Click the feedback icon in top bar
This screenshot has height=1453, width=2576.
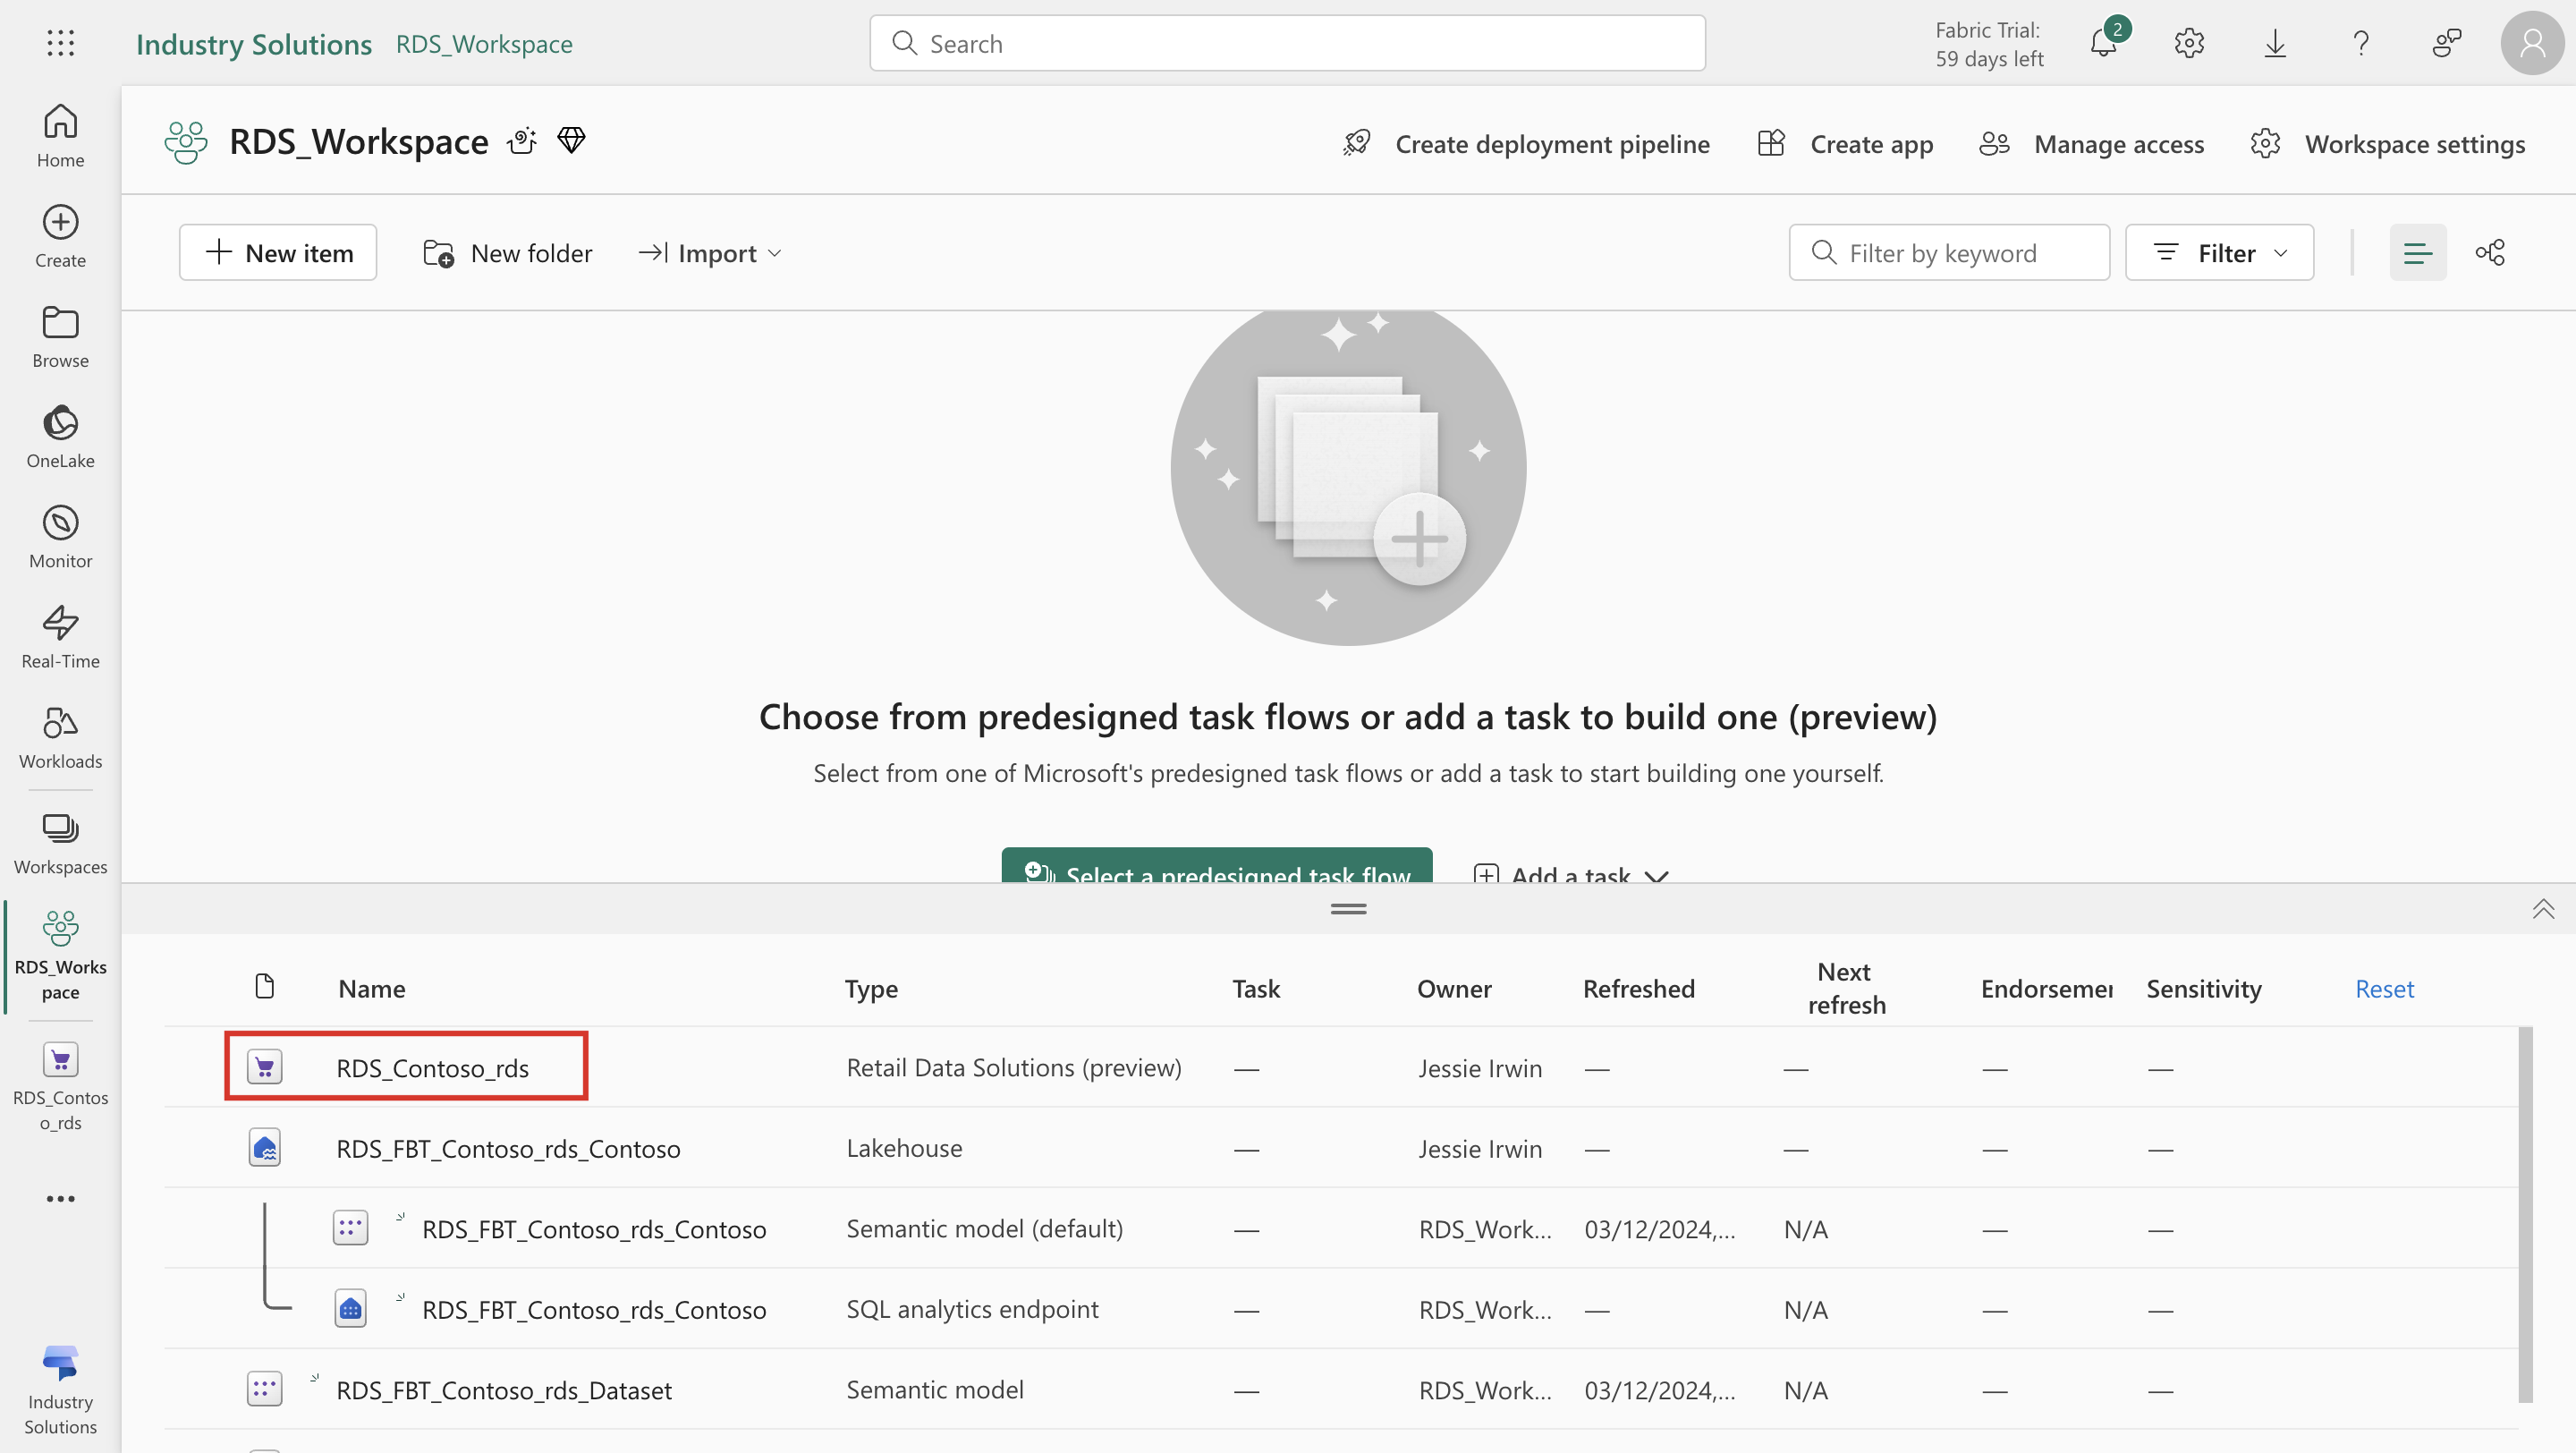coord(2446,43)
